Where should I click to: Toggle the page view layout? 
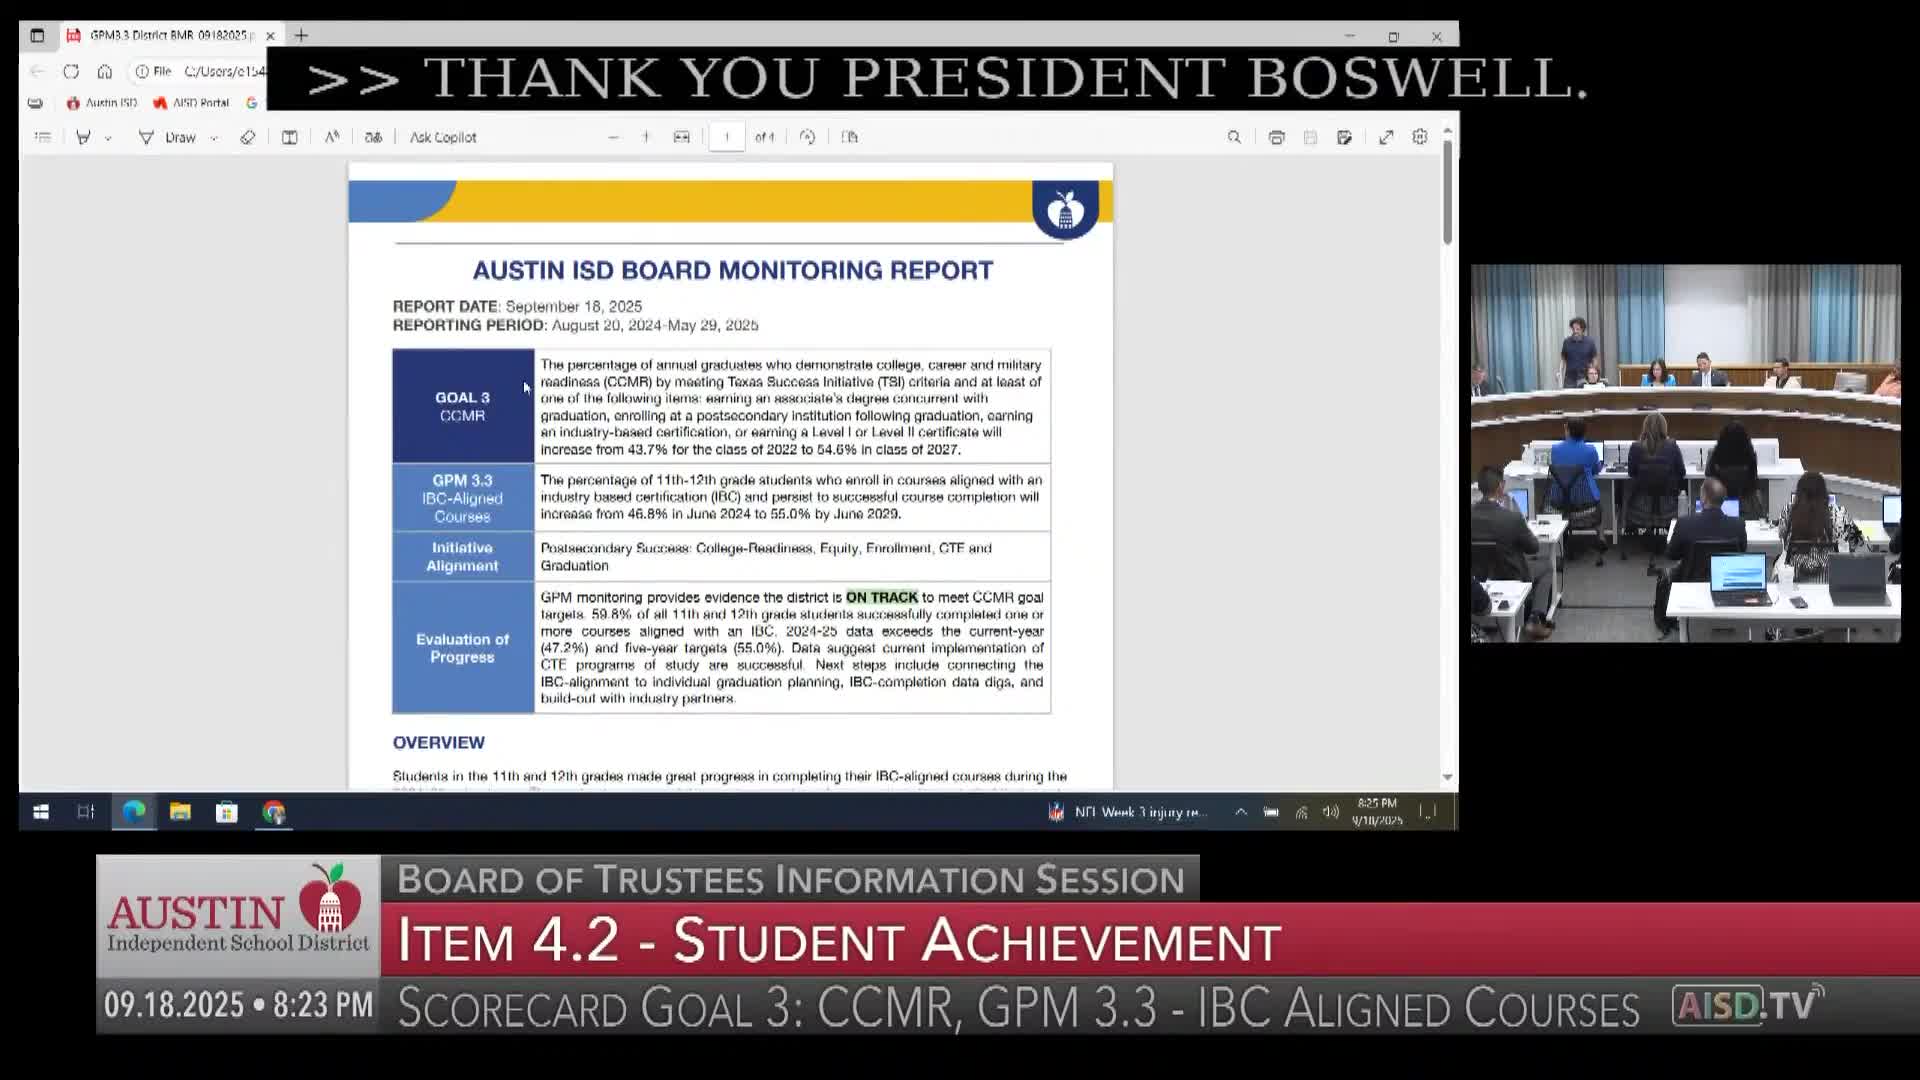(x=850, y=137)
